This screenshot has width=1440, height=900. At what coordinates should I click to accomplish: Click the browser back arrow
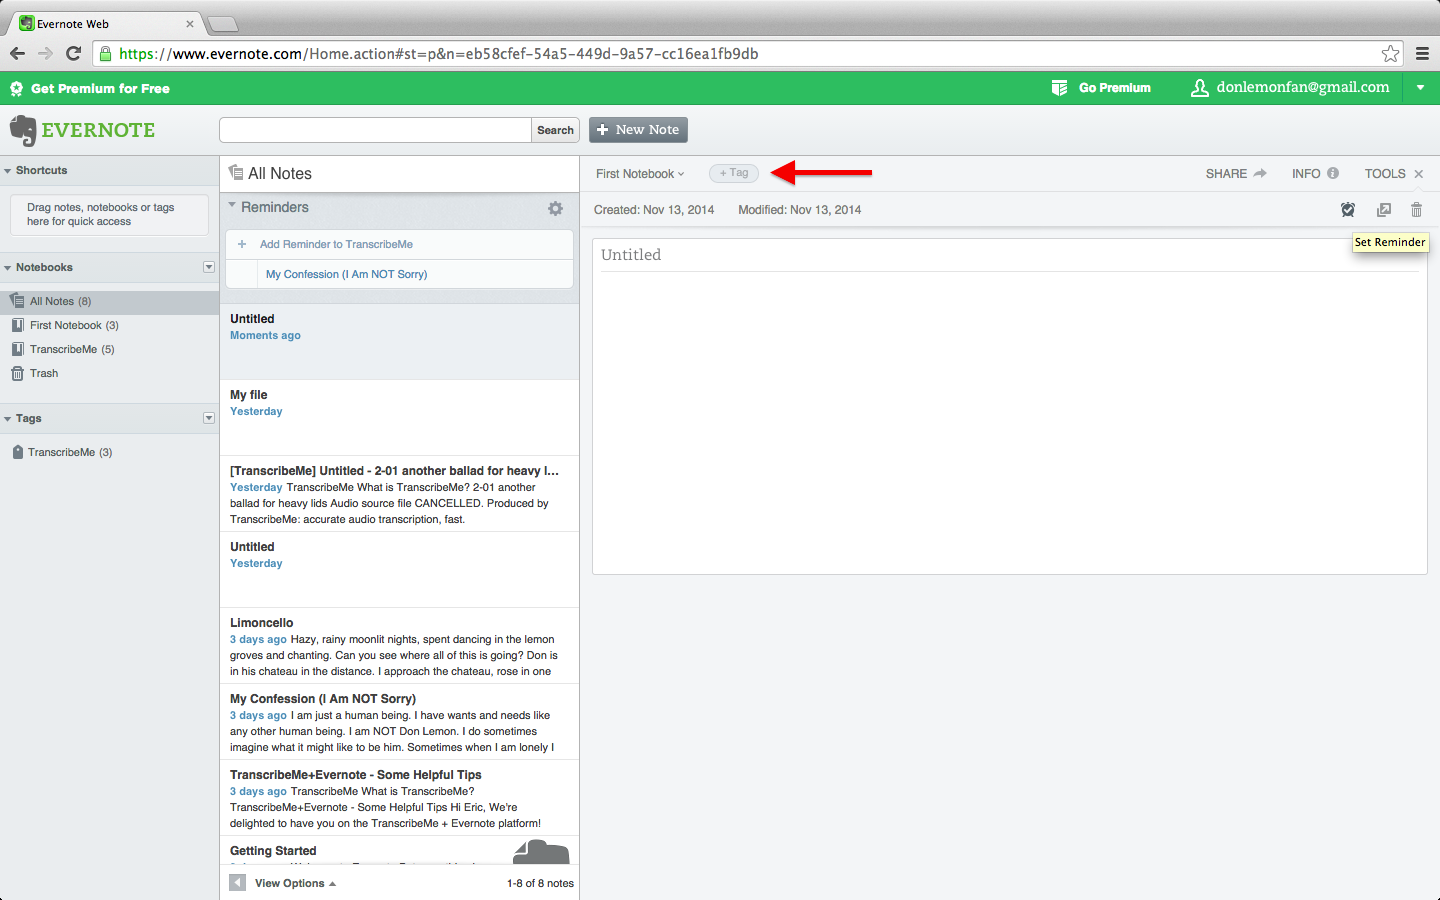pos(17,53)
